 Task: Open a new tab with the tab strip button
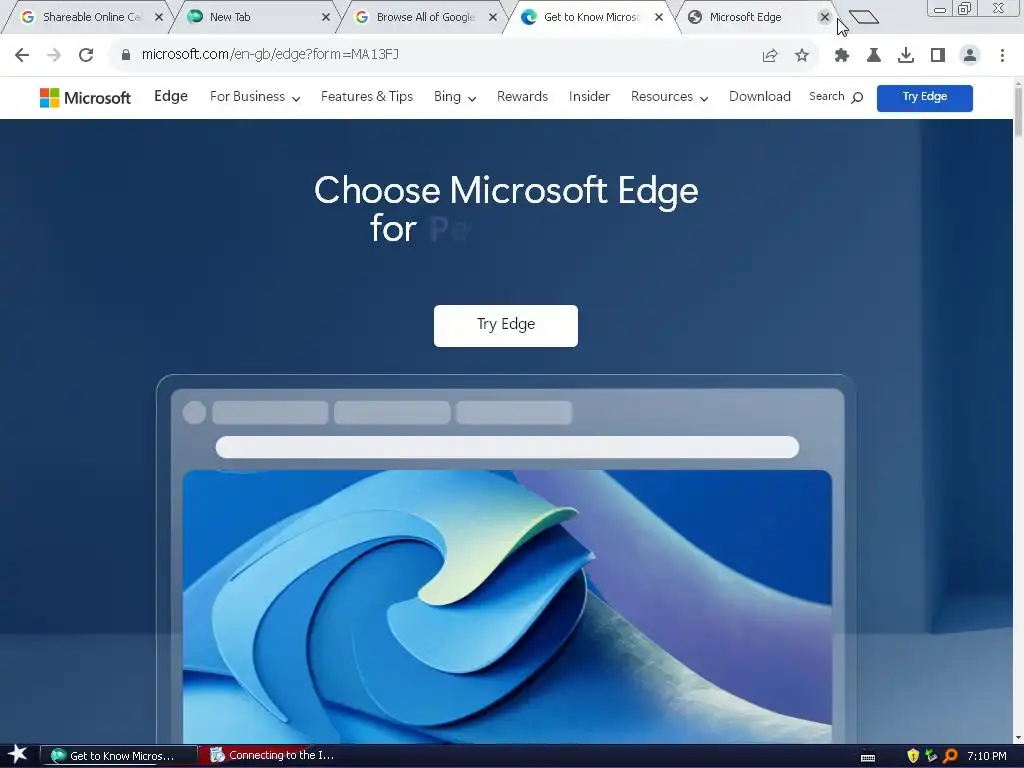(864, 17)
